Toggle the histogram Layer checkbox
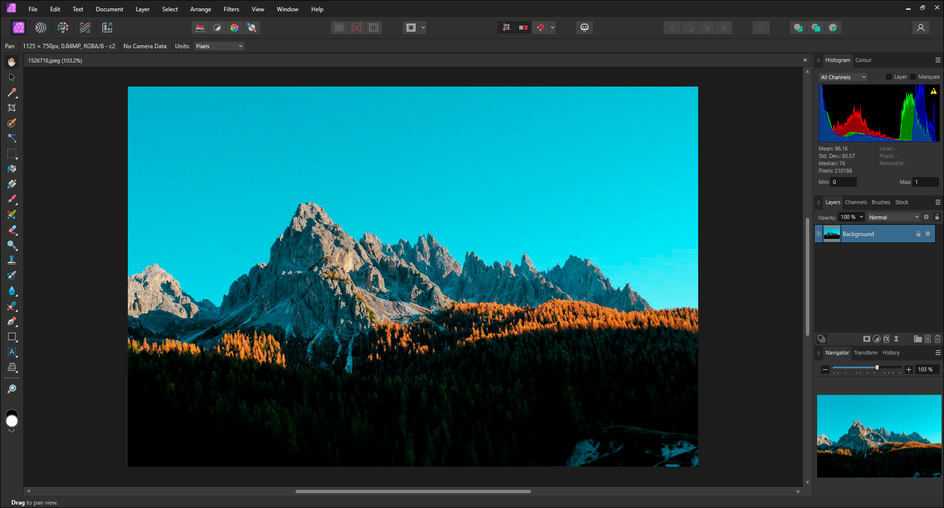 pos(889,77)
